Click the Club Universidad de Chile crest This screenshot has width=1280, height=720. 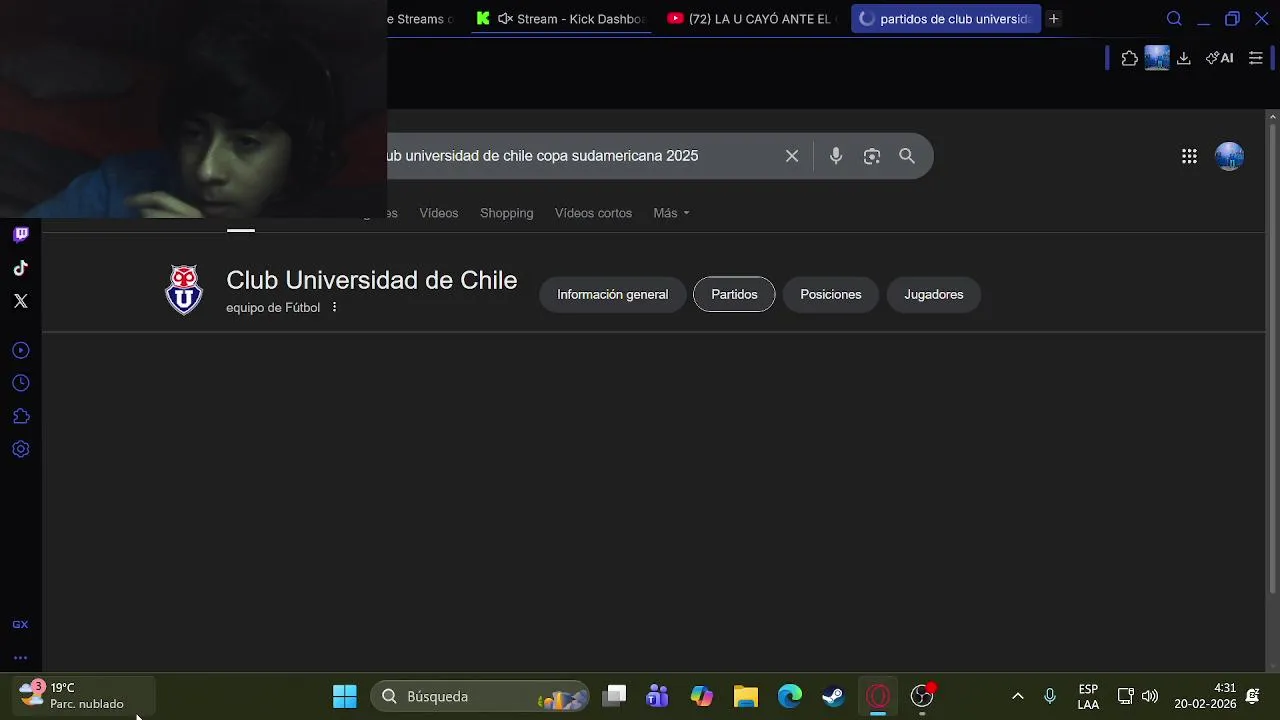(184, 290)
